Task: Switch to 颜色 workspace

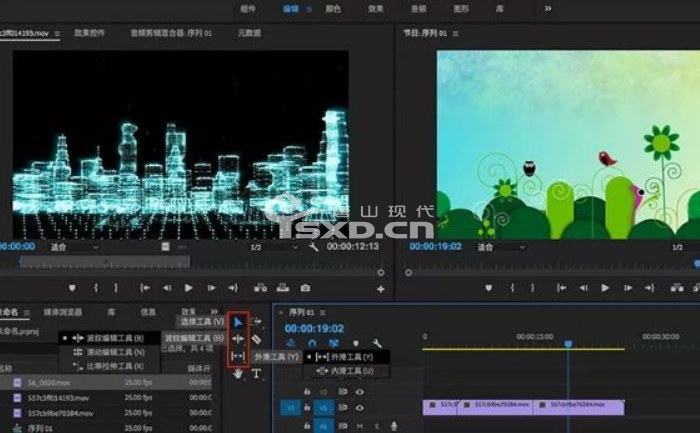Action: pyautogui.click(x=333, y=8)
